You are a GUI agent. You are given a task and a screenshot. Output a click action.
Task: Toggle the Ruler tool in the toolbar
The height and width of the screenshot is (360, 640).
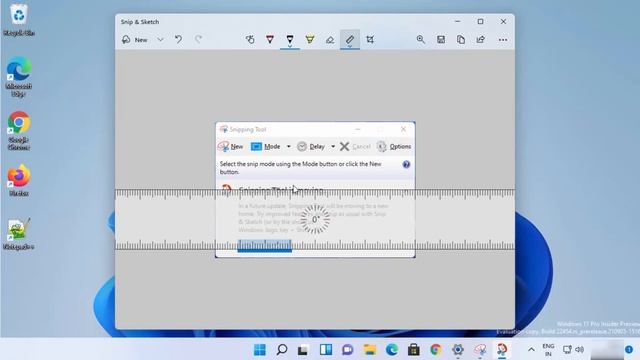click(x=350, y=40)
